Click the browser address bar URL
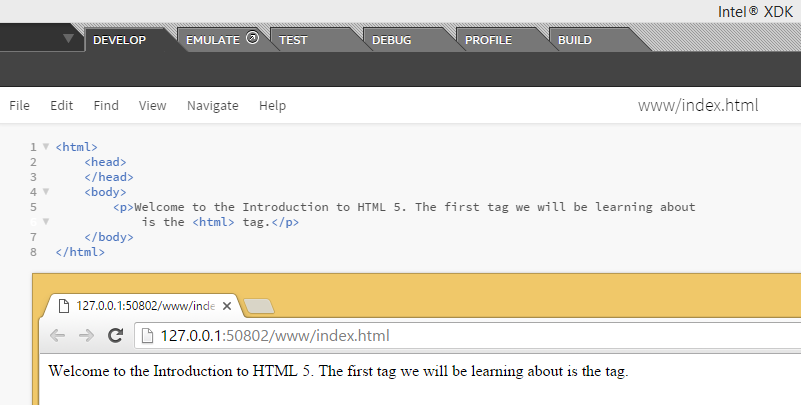 [275, 336]
